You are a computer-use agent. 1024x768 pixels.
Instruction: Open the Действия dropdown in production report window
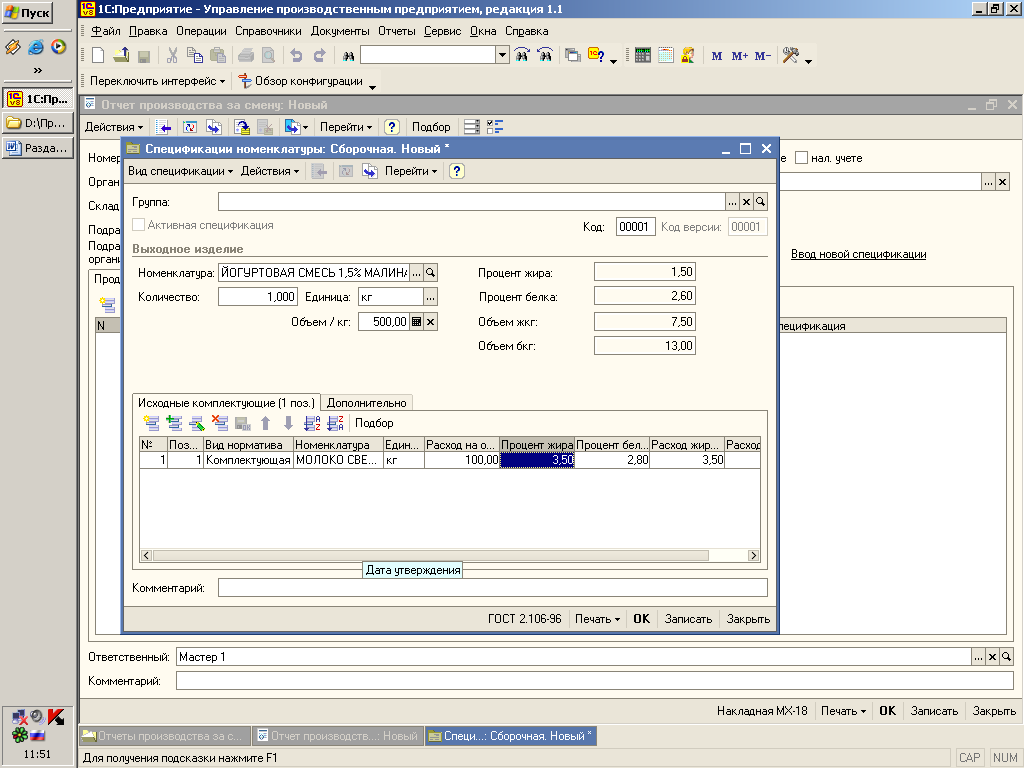(x=114, y=127)
